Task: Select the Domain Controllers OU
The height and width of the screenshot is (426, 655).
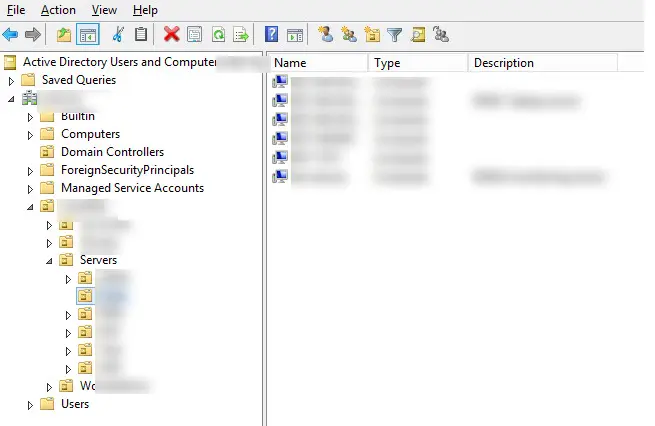Action: (112, 152)
